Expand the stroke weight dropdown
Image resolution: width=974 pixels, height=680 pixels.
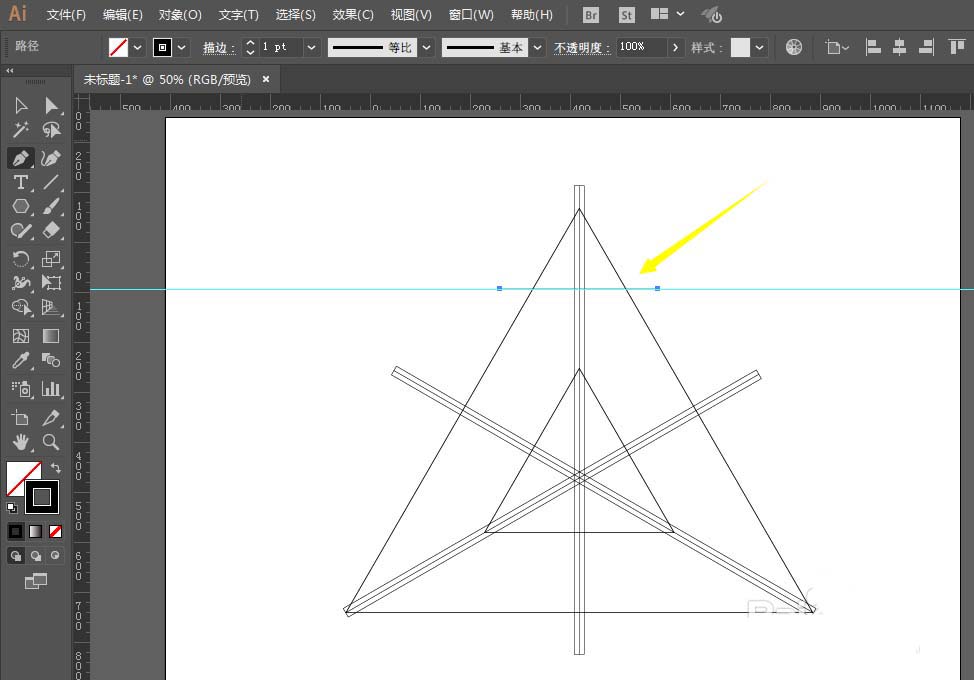coord(311,47)
